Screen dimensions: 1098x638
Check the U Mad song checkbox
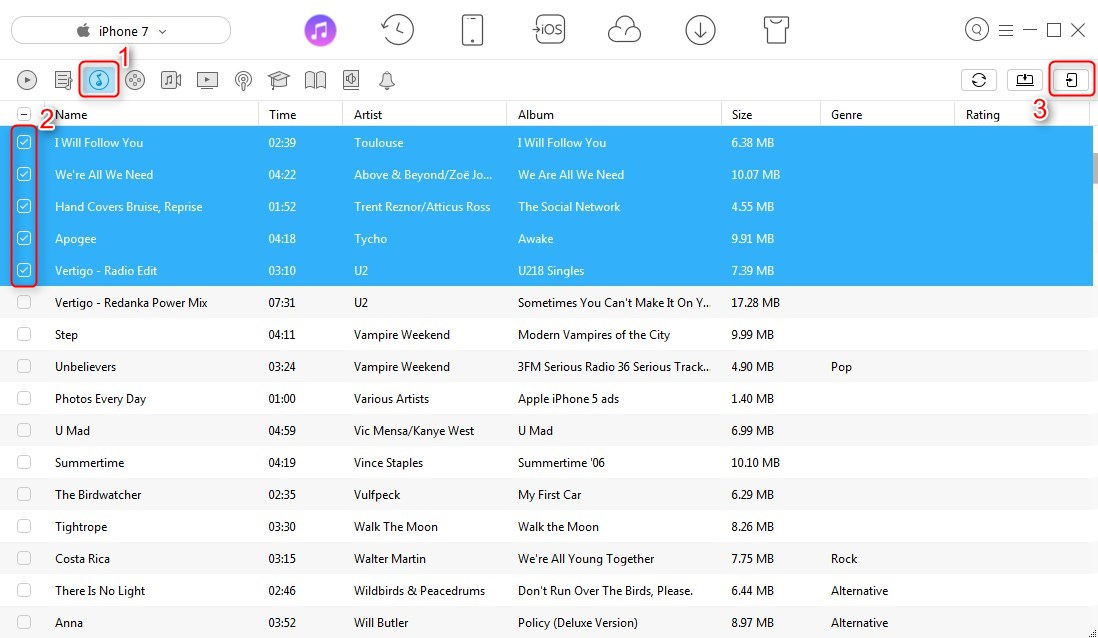(24, 431)
